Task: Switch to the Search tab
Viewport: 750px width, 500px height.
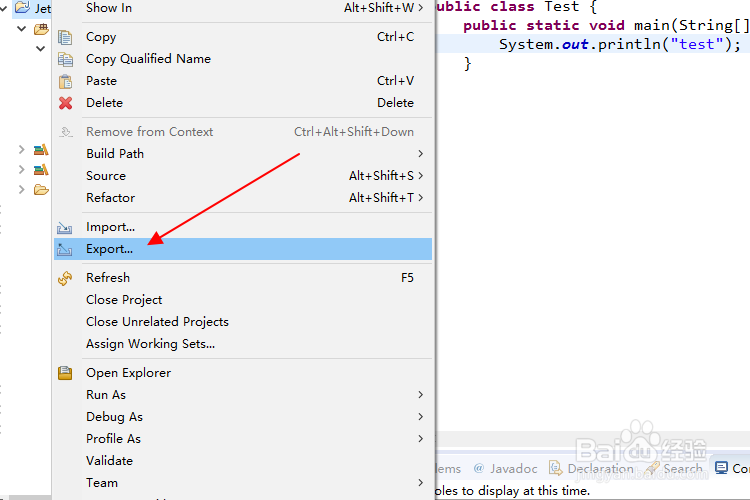Action: [x=674, y=468]
